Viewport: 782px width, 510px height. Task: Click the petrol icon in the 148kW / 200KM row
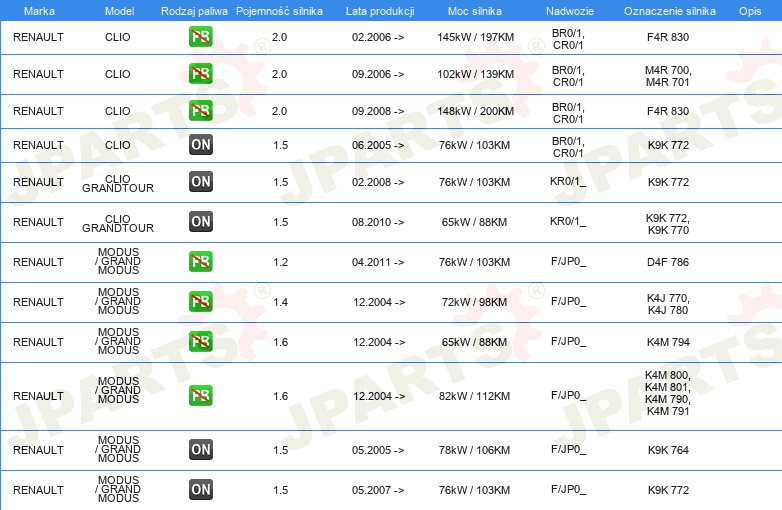point(200,111)
